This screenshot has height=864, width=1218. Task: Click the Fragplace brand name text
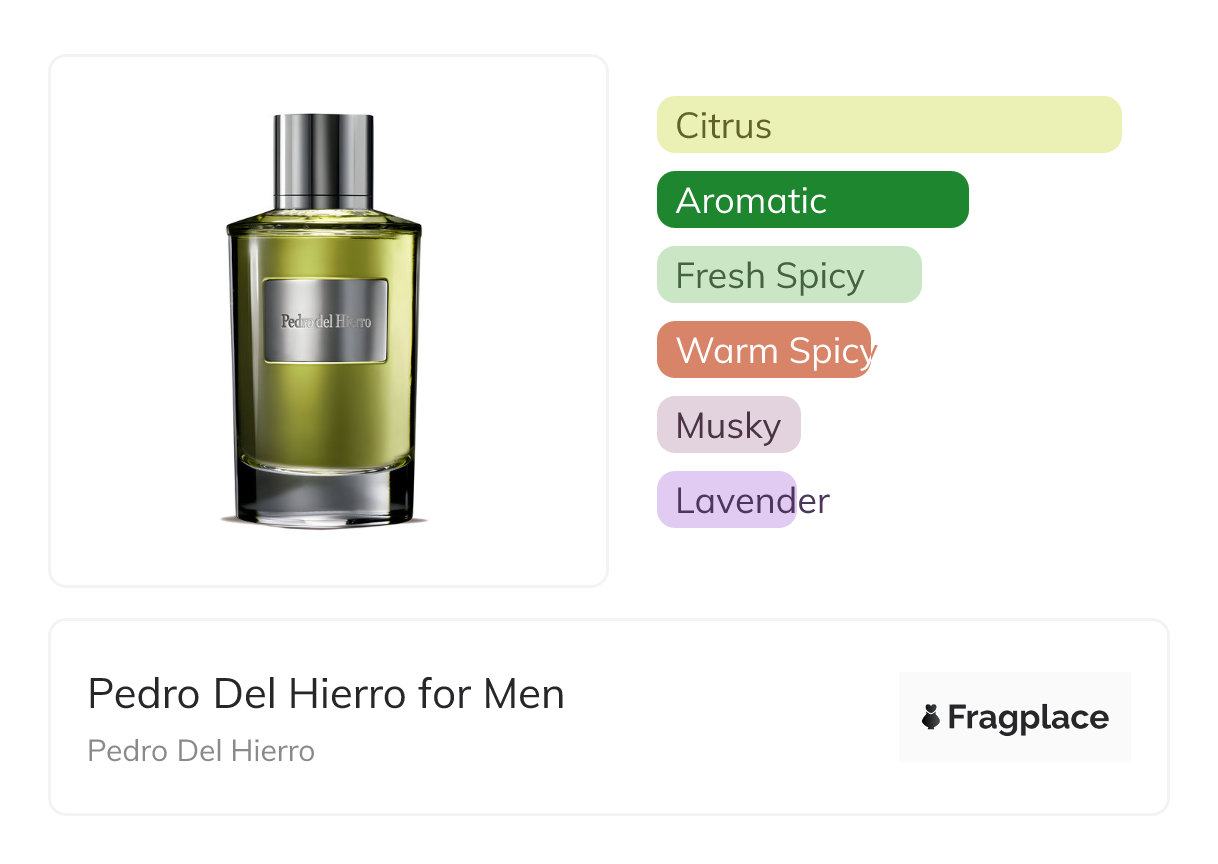(1028, 718)
